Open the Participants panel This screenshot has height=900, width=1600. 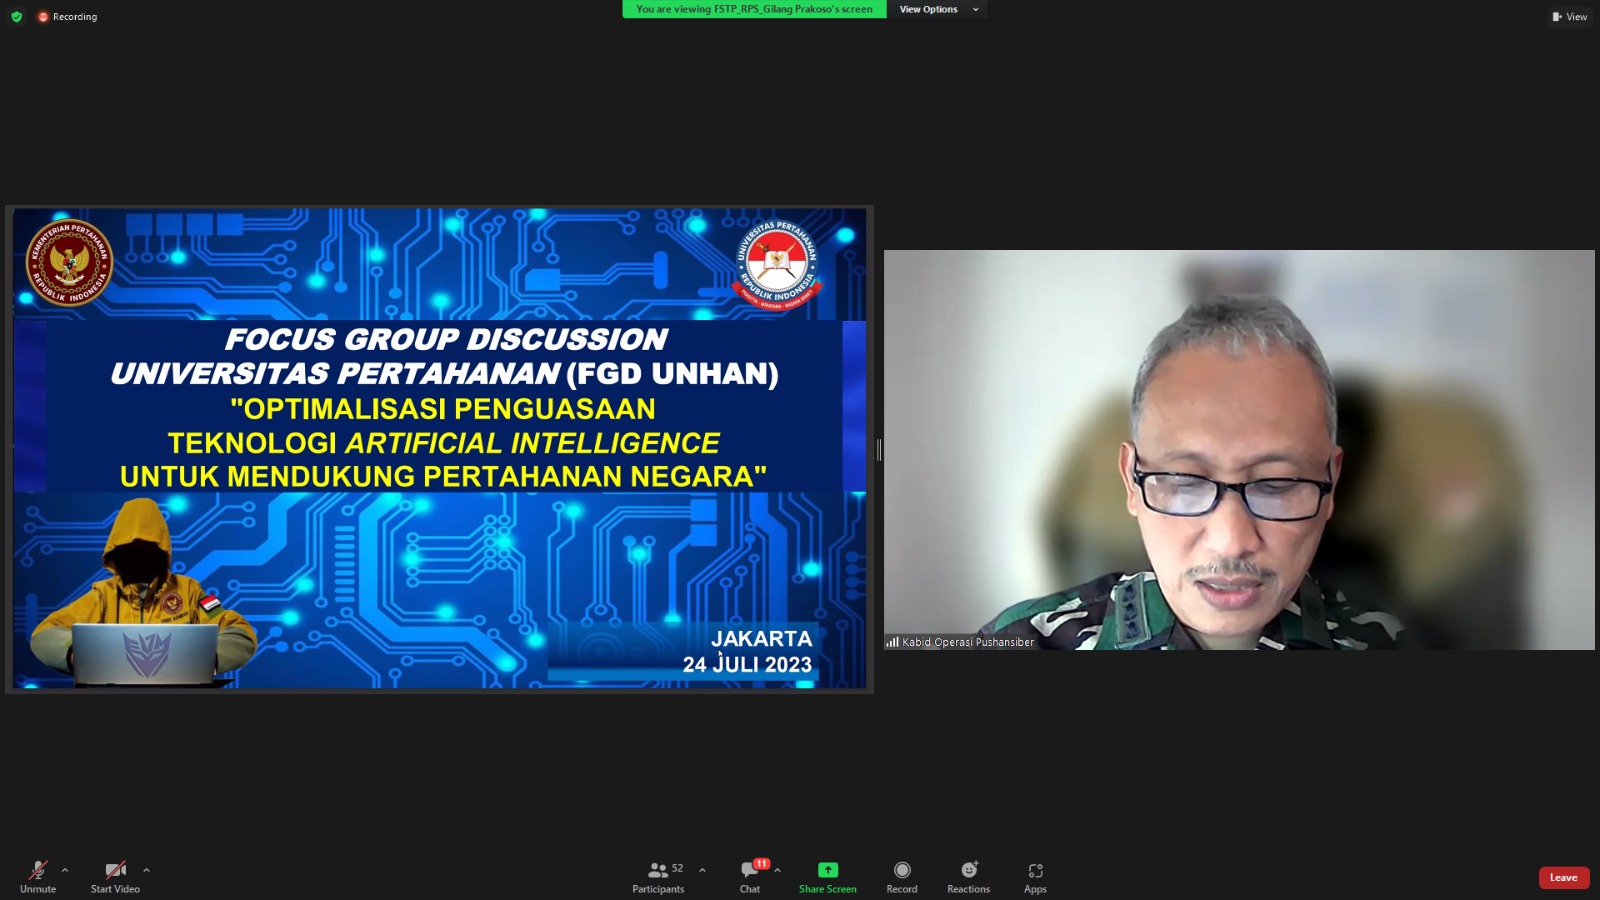(659, 876)
